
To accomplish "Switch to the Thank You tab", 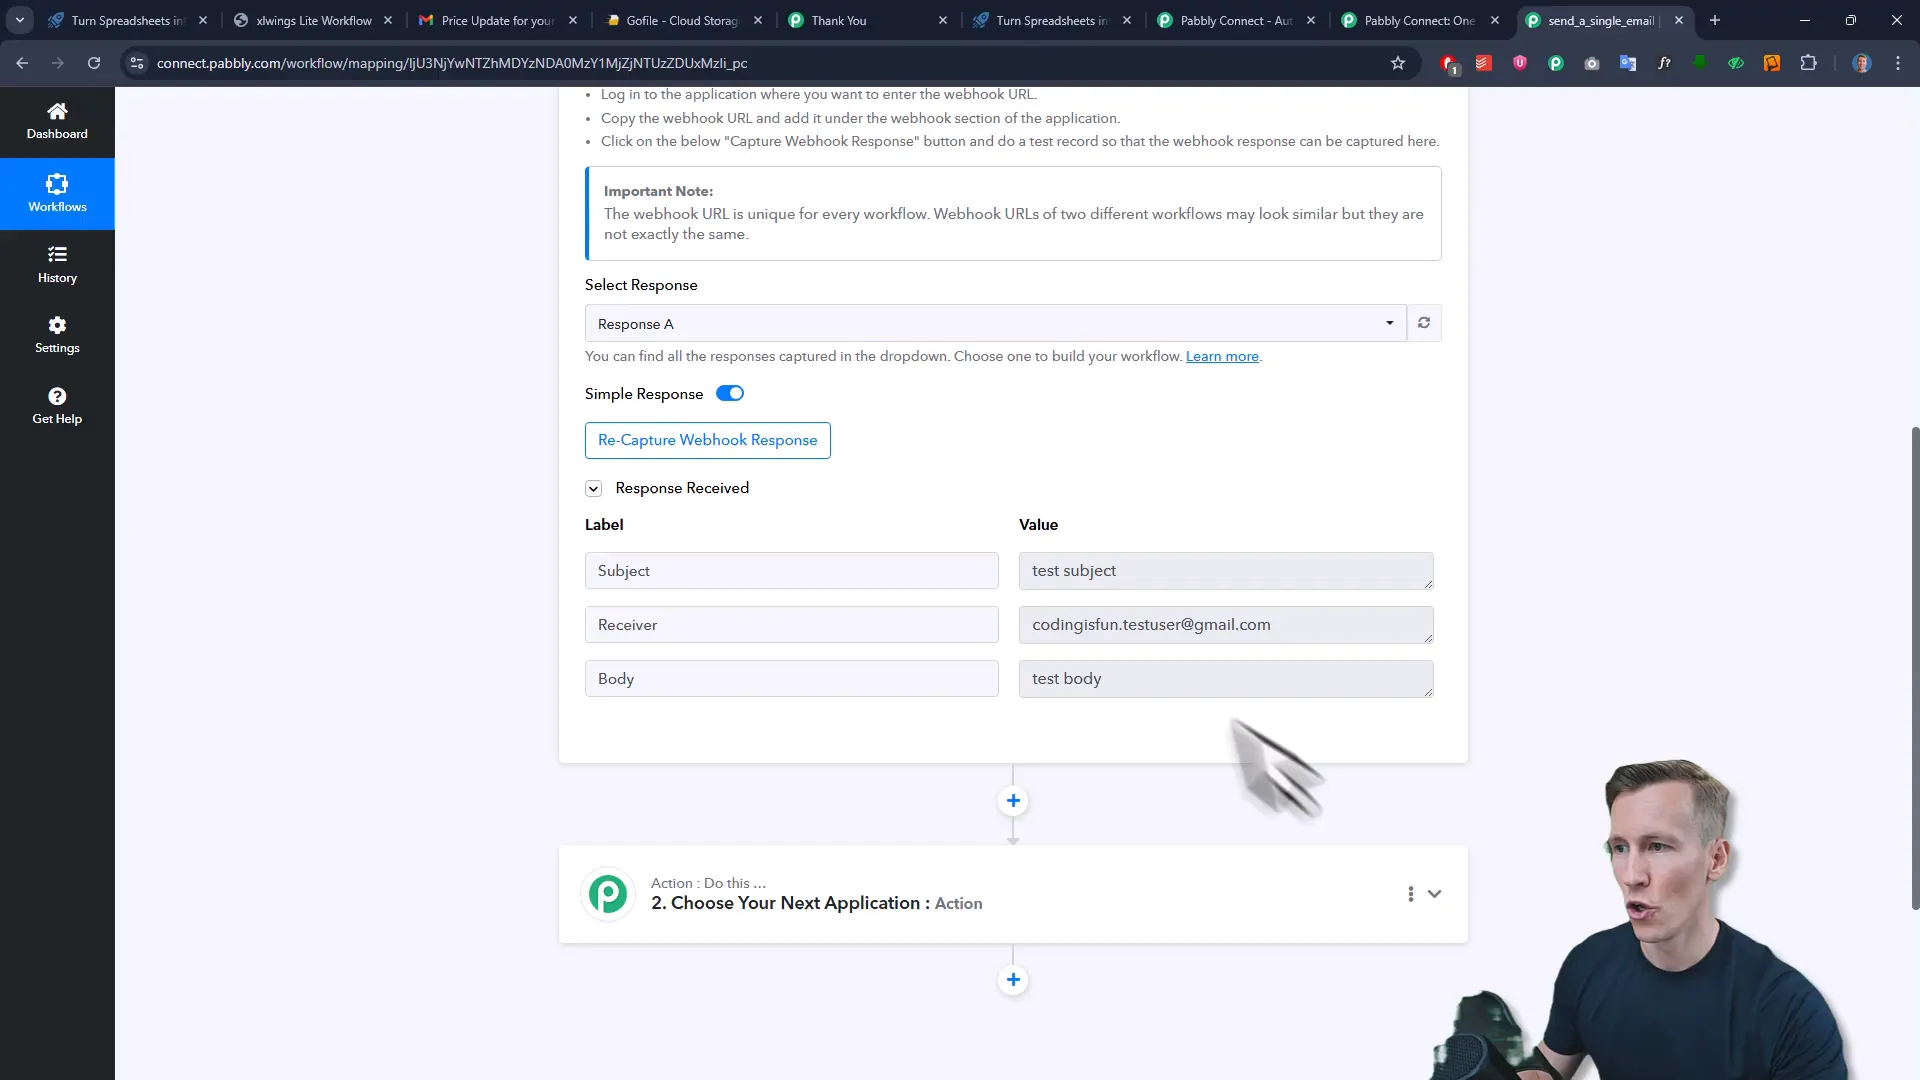I will pos(866,20).
